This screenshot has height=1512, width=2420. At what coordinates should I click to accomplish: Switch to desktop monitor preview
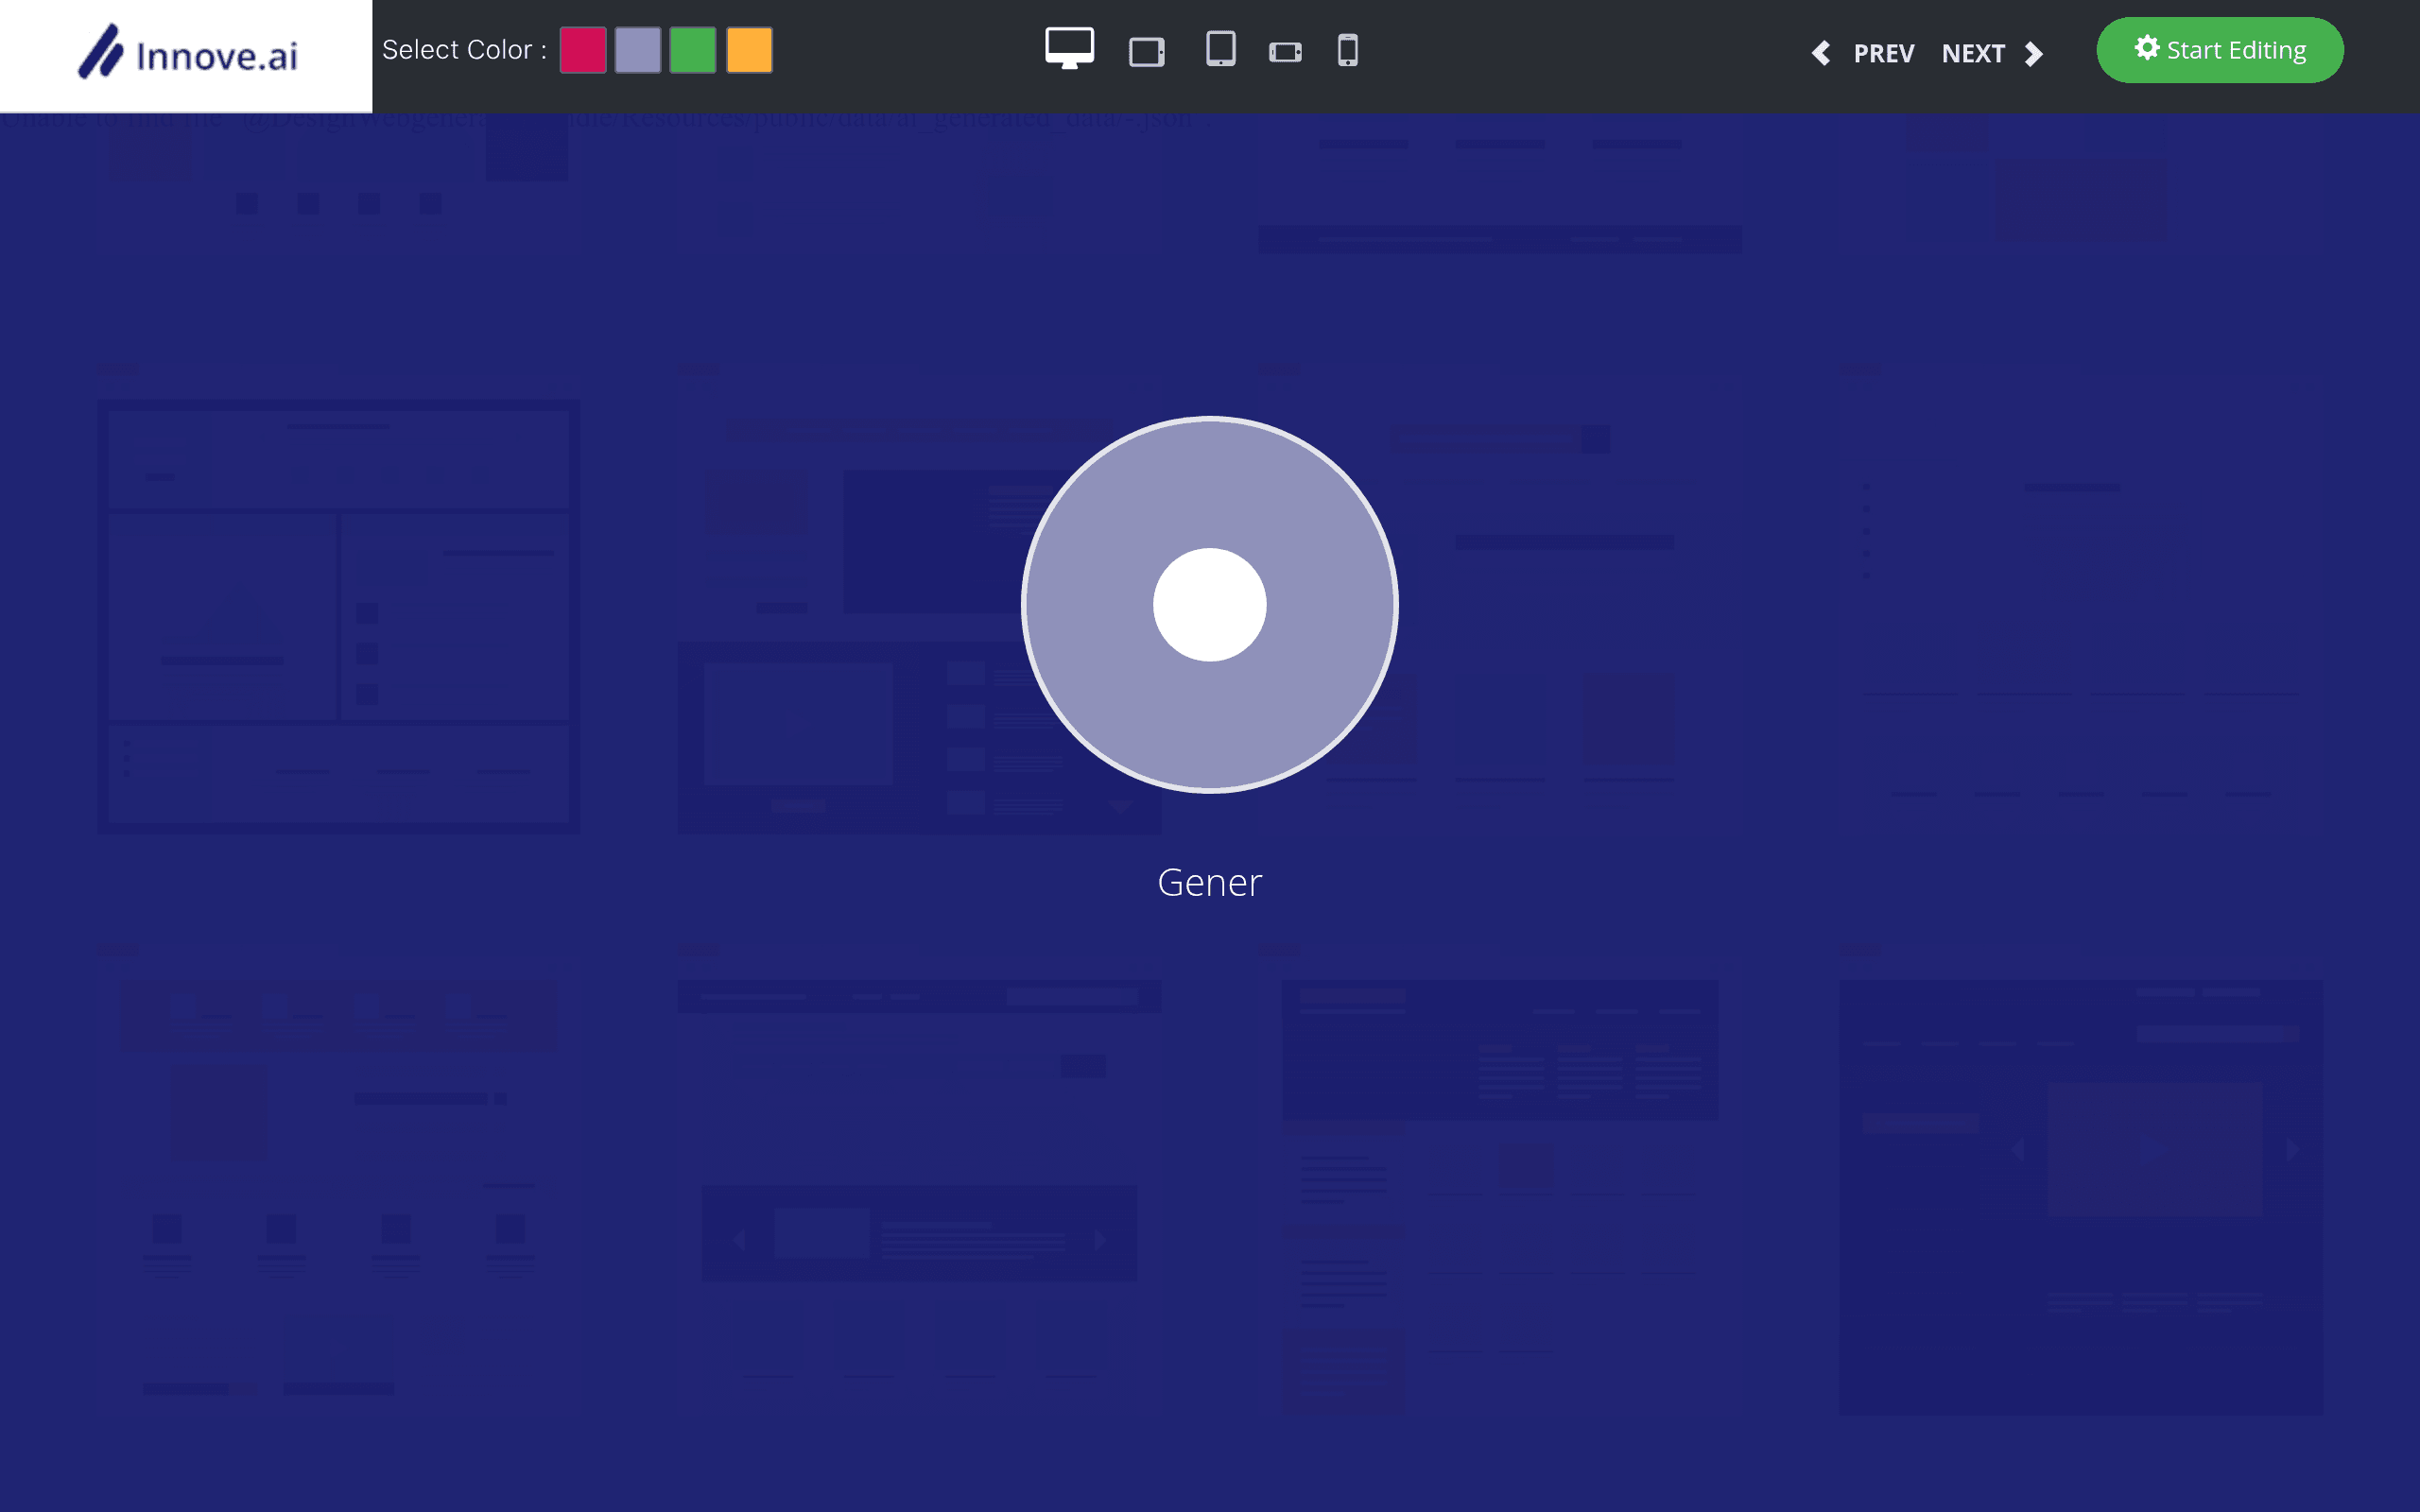click(1069, 49)
